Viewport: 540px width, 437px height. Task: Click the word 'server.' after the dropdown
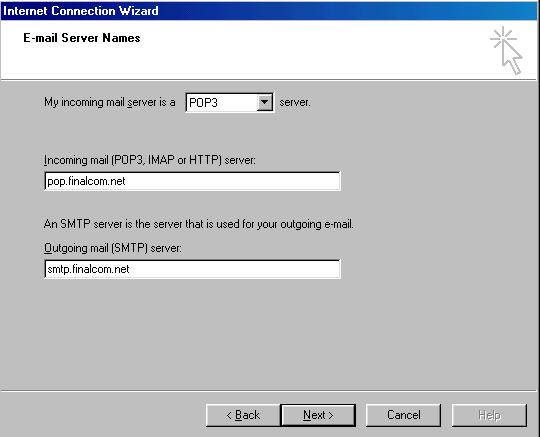(x=295, y=102)
